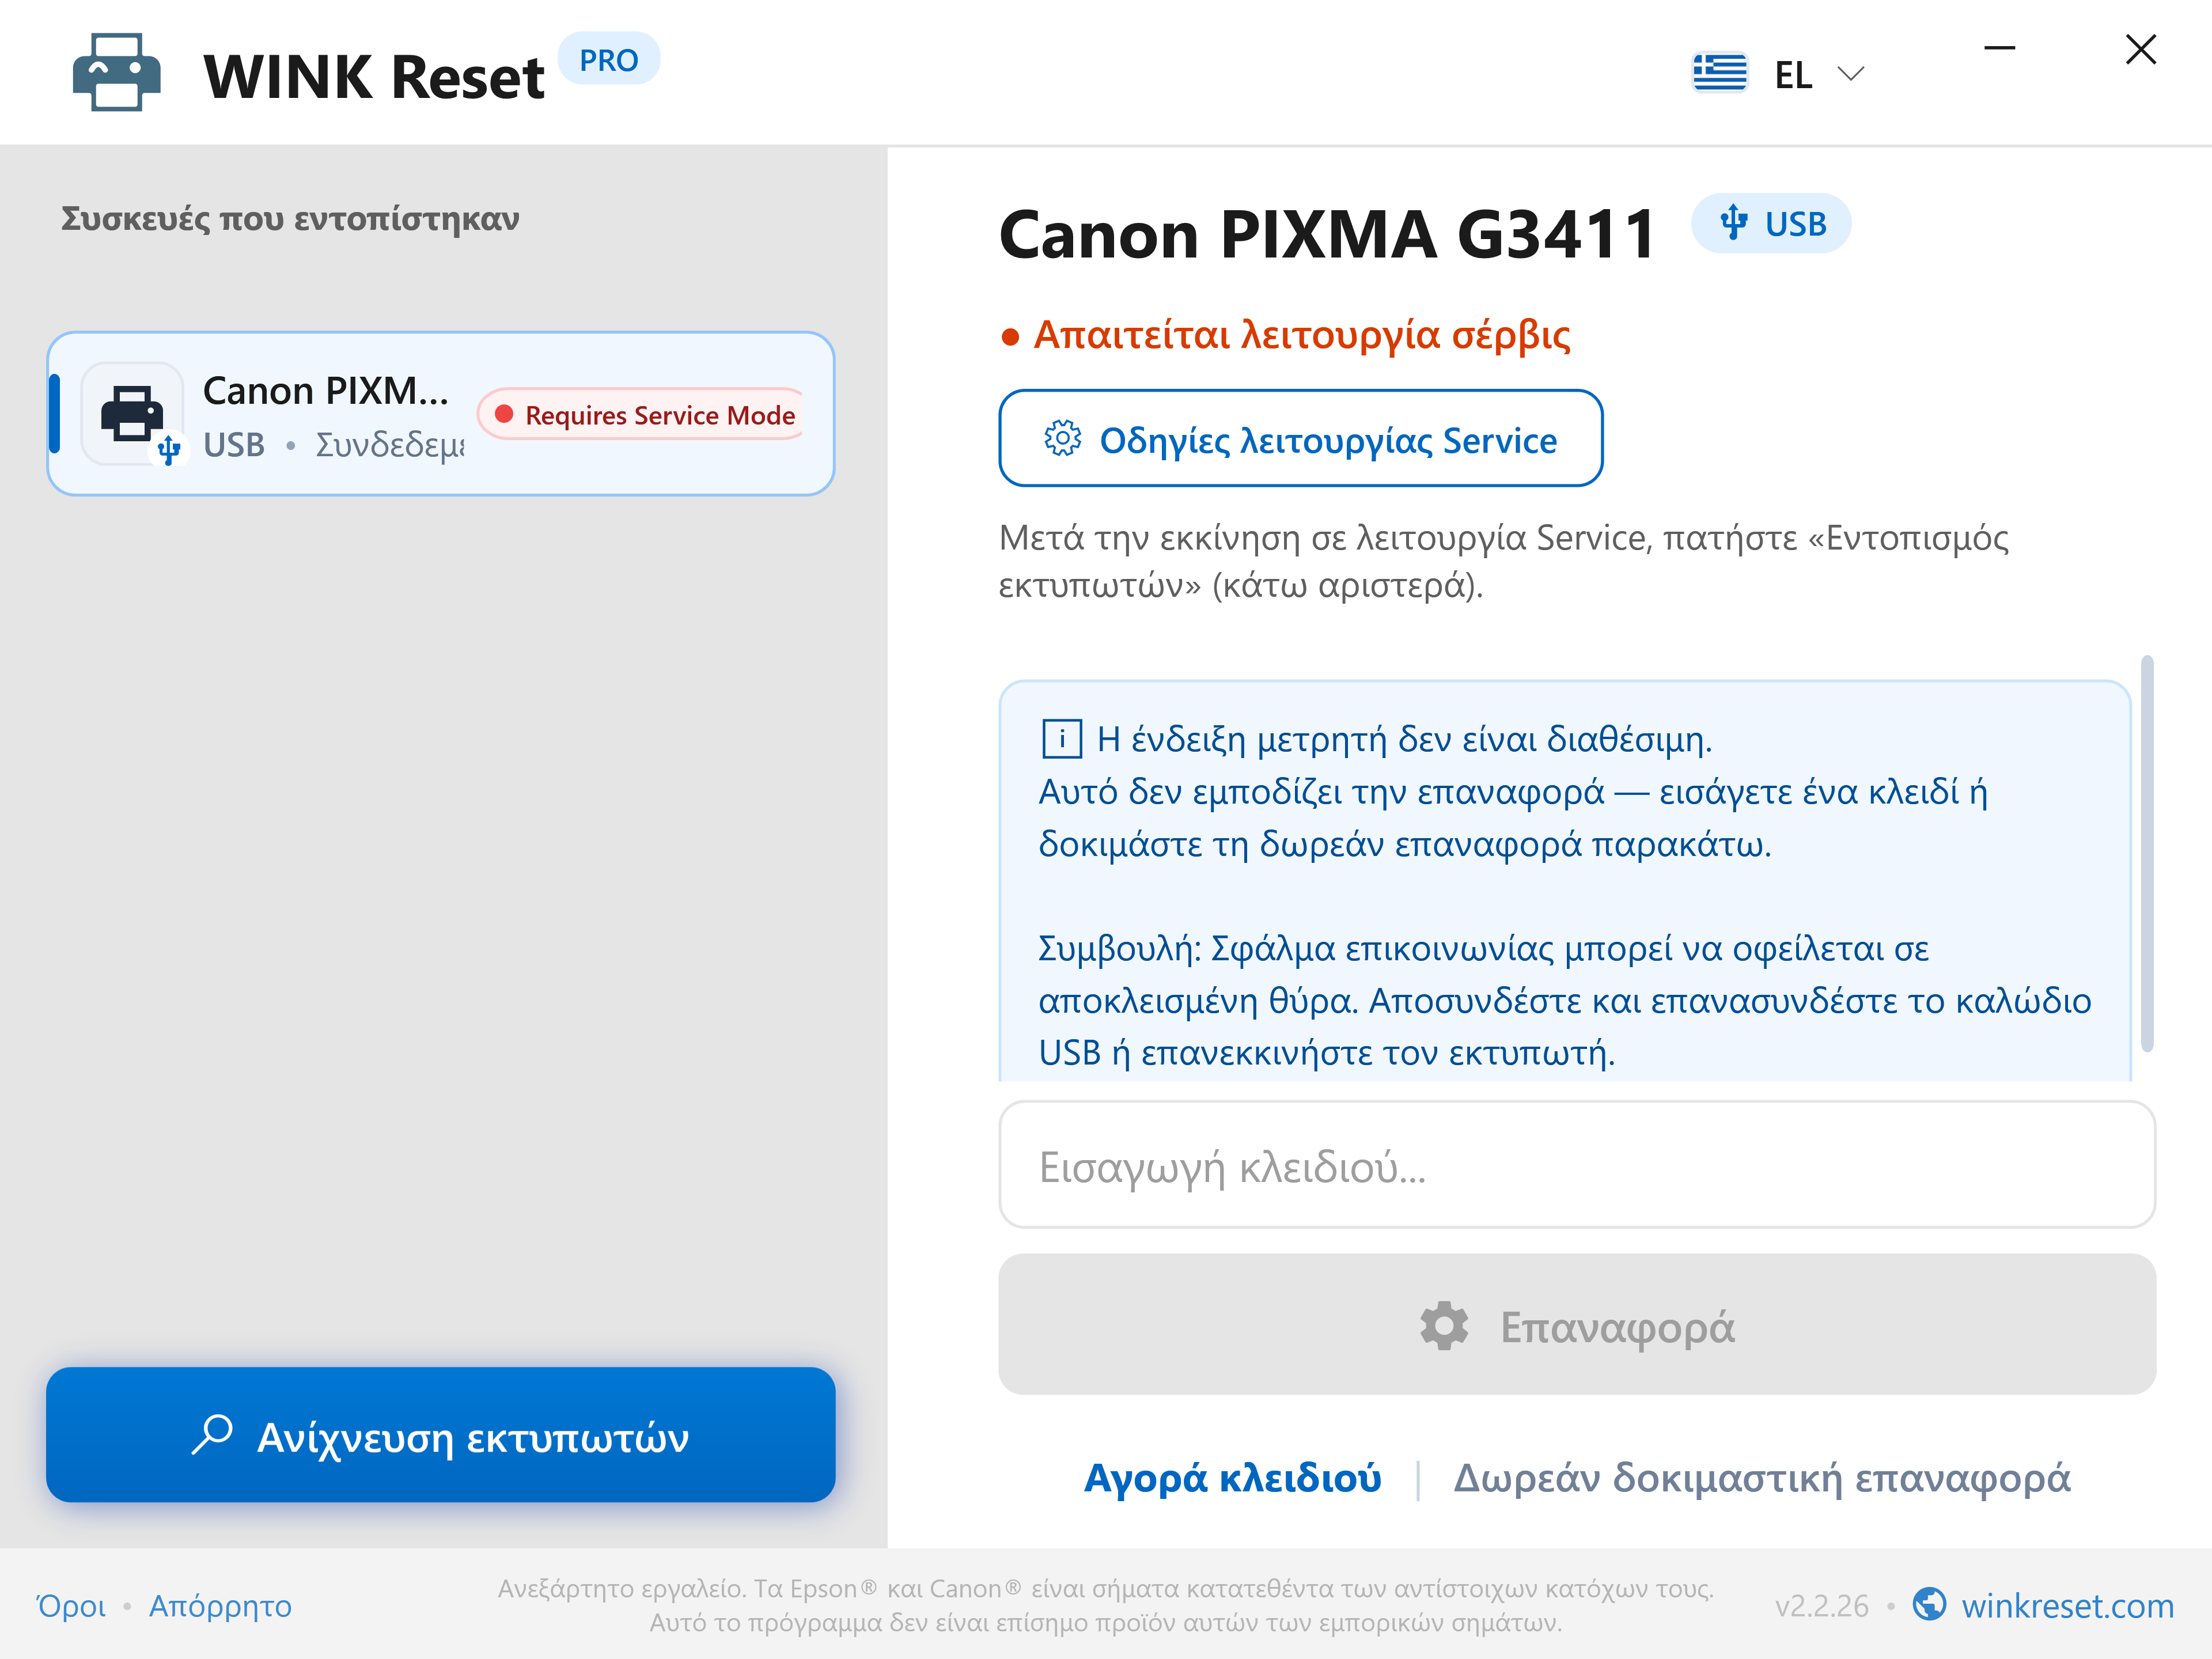The height and width of the screenshot is (1659, 2212).
Task: Click version text v2.2.26
Action: (1821, 1606)
